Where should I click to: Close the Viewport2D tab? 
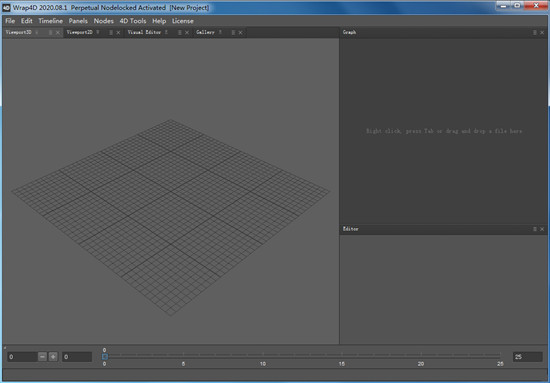click(118, 33)
